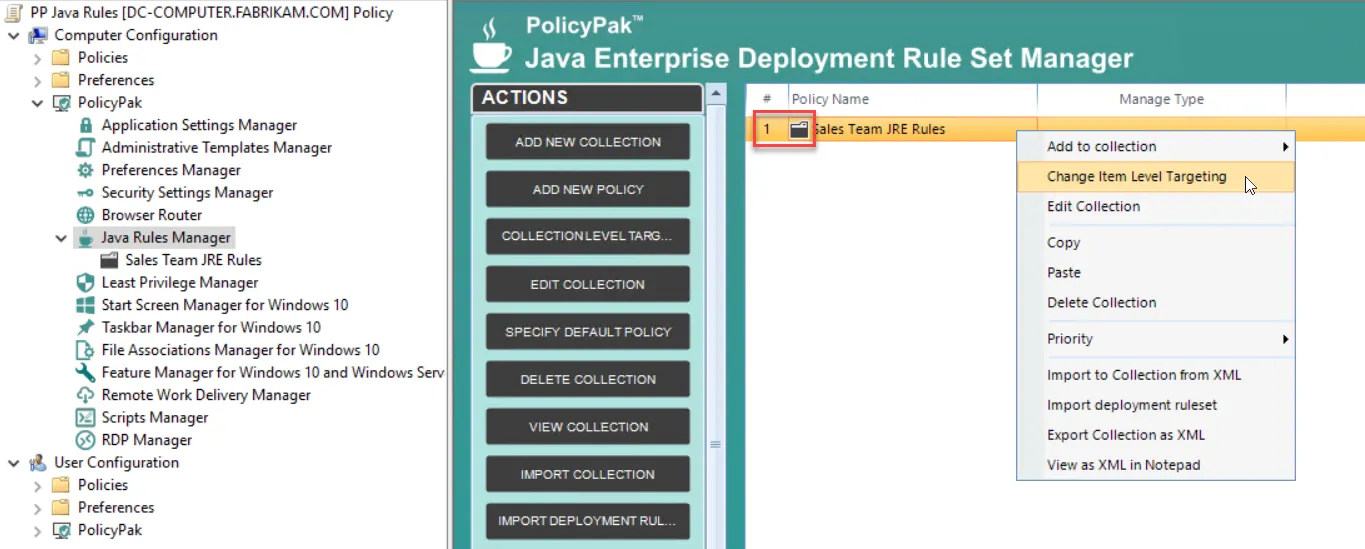Screen dimensions: 1365x549
Task: Select Delete Collection in the context menu
Action: pos(1155,303)
